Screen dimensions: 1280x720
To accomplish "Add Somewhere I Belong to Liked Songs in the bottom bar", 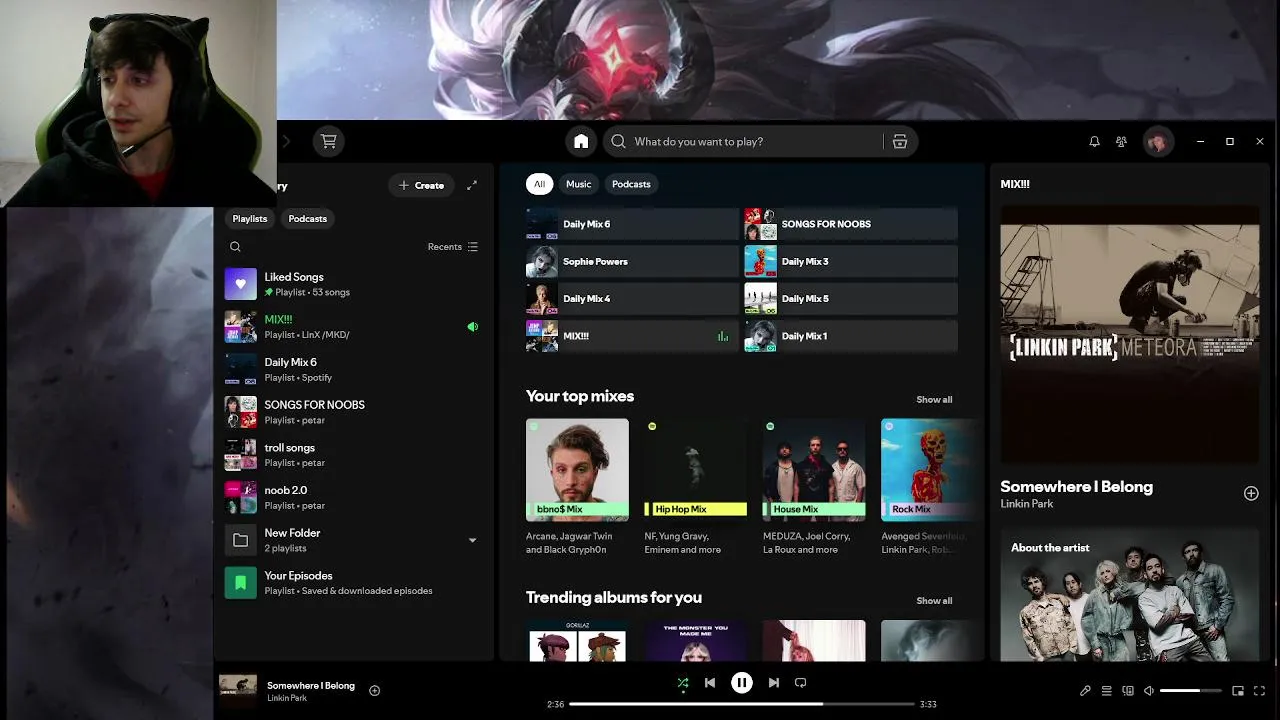I will click(374, 690).
